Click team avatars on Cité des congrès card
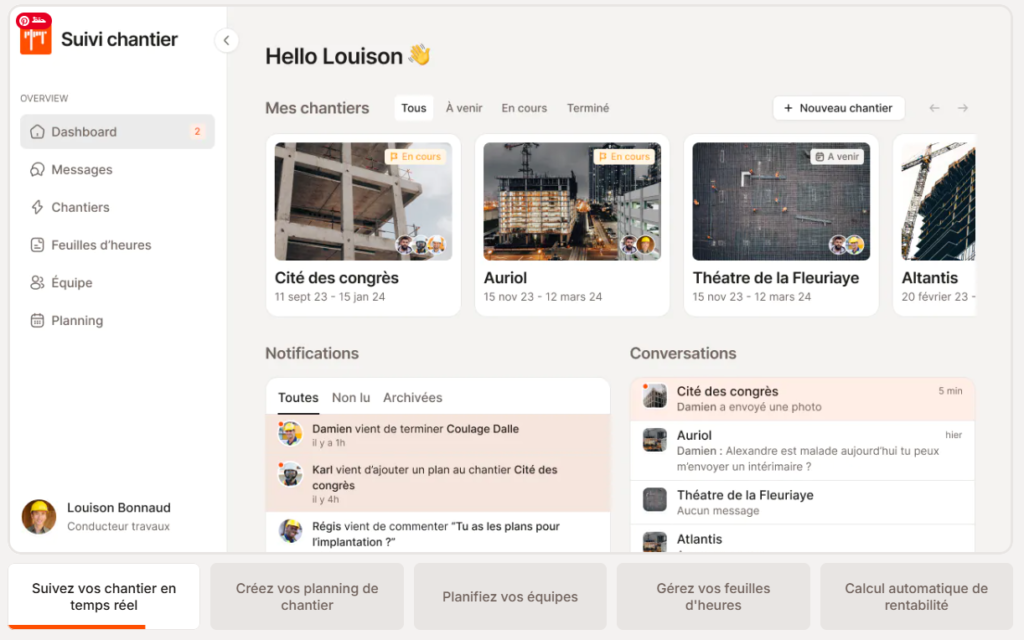1024x640 pixels. click(421, 245)
